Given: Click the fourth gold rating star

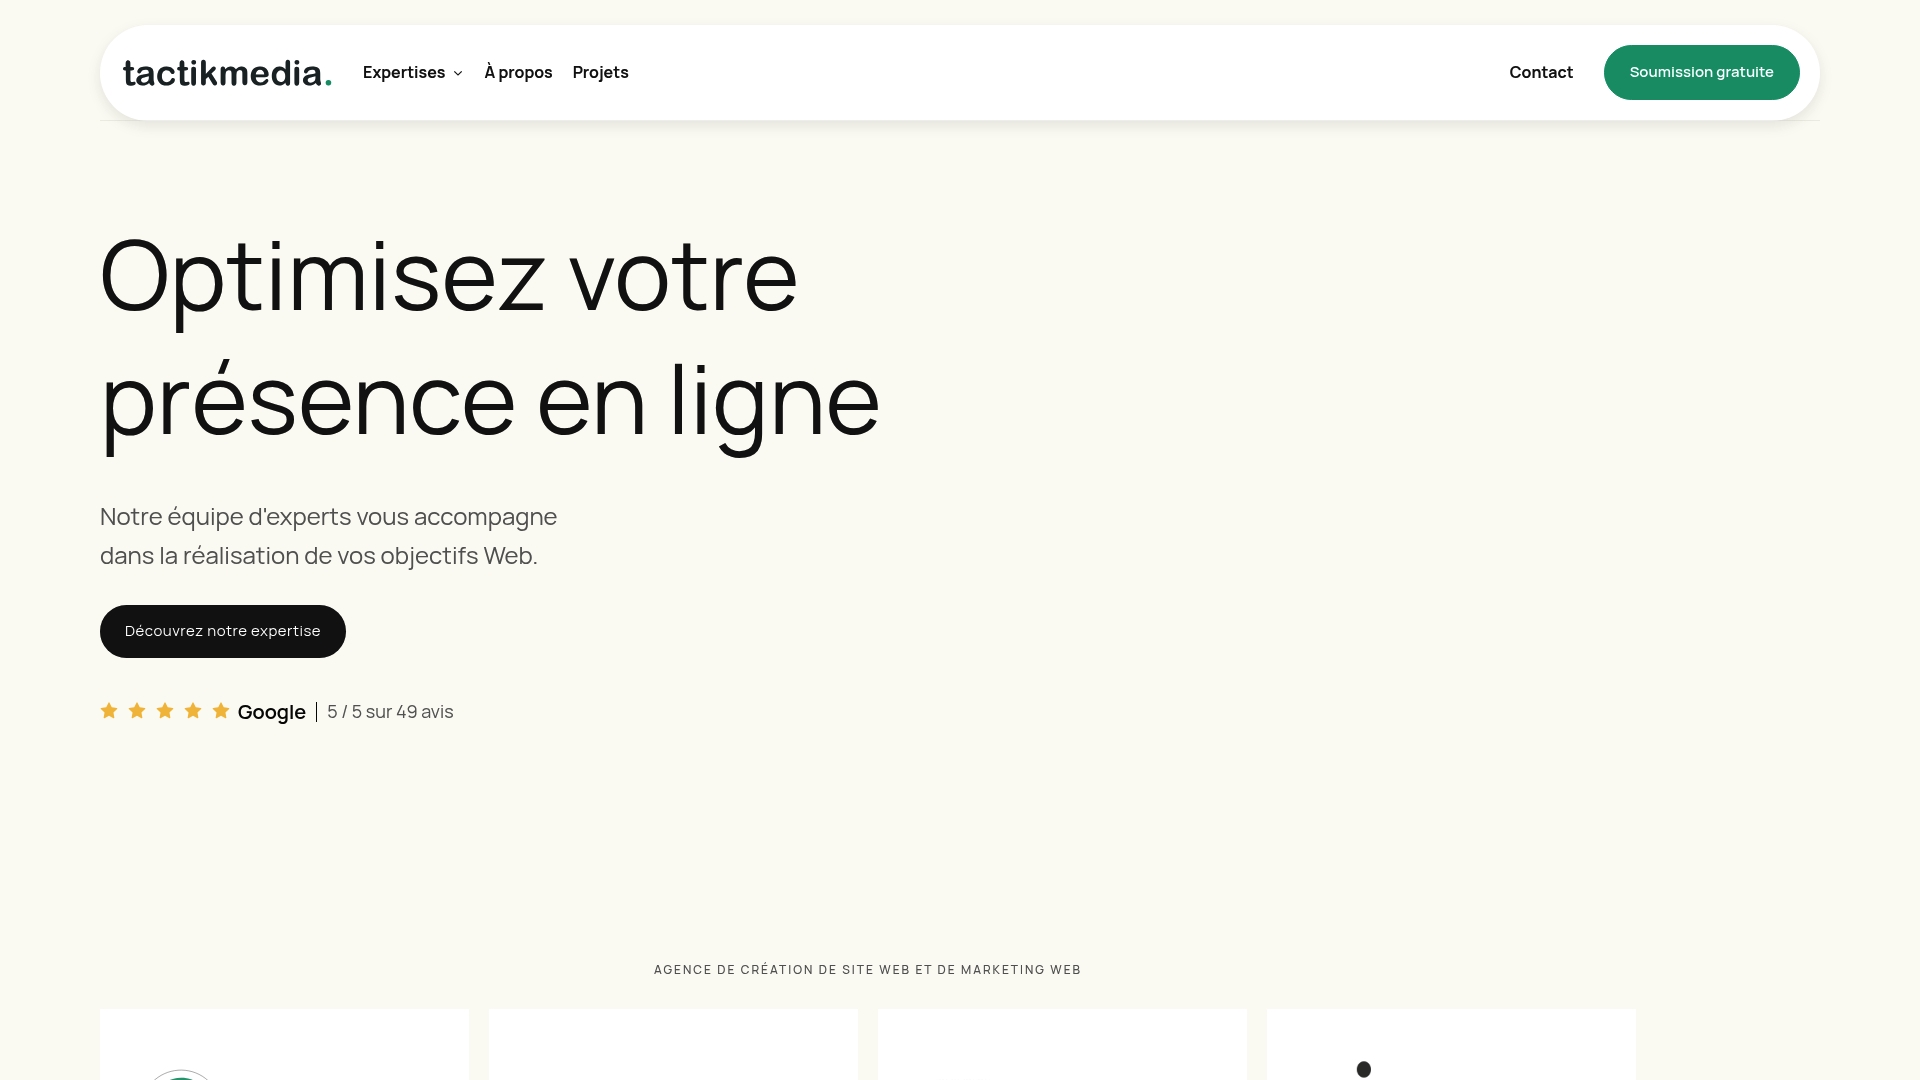Looking at the screenshot, I should coord(193,711).
